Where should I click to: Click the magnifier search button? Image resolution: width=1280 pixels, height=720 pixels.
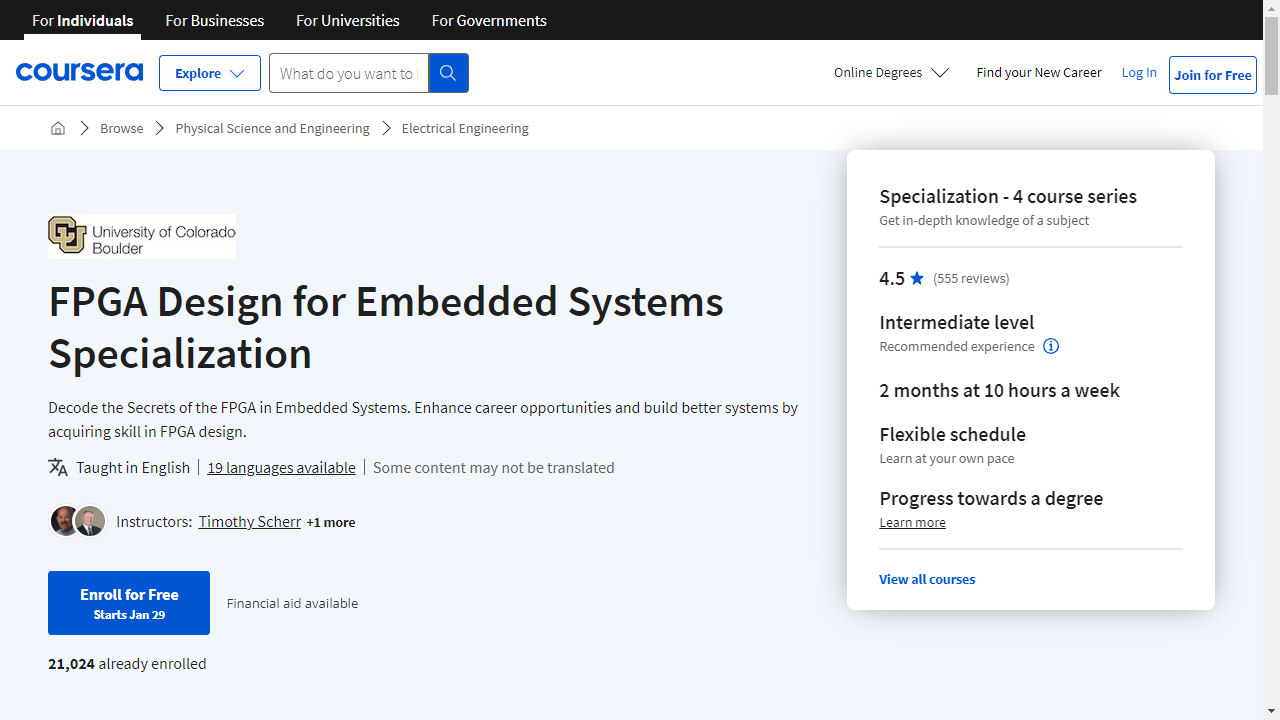[x=448, y=73]
